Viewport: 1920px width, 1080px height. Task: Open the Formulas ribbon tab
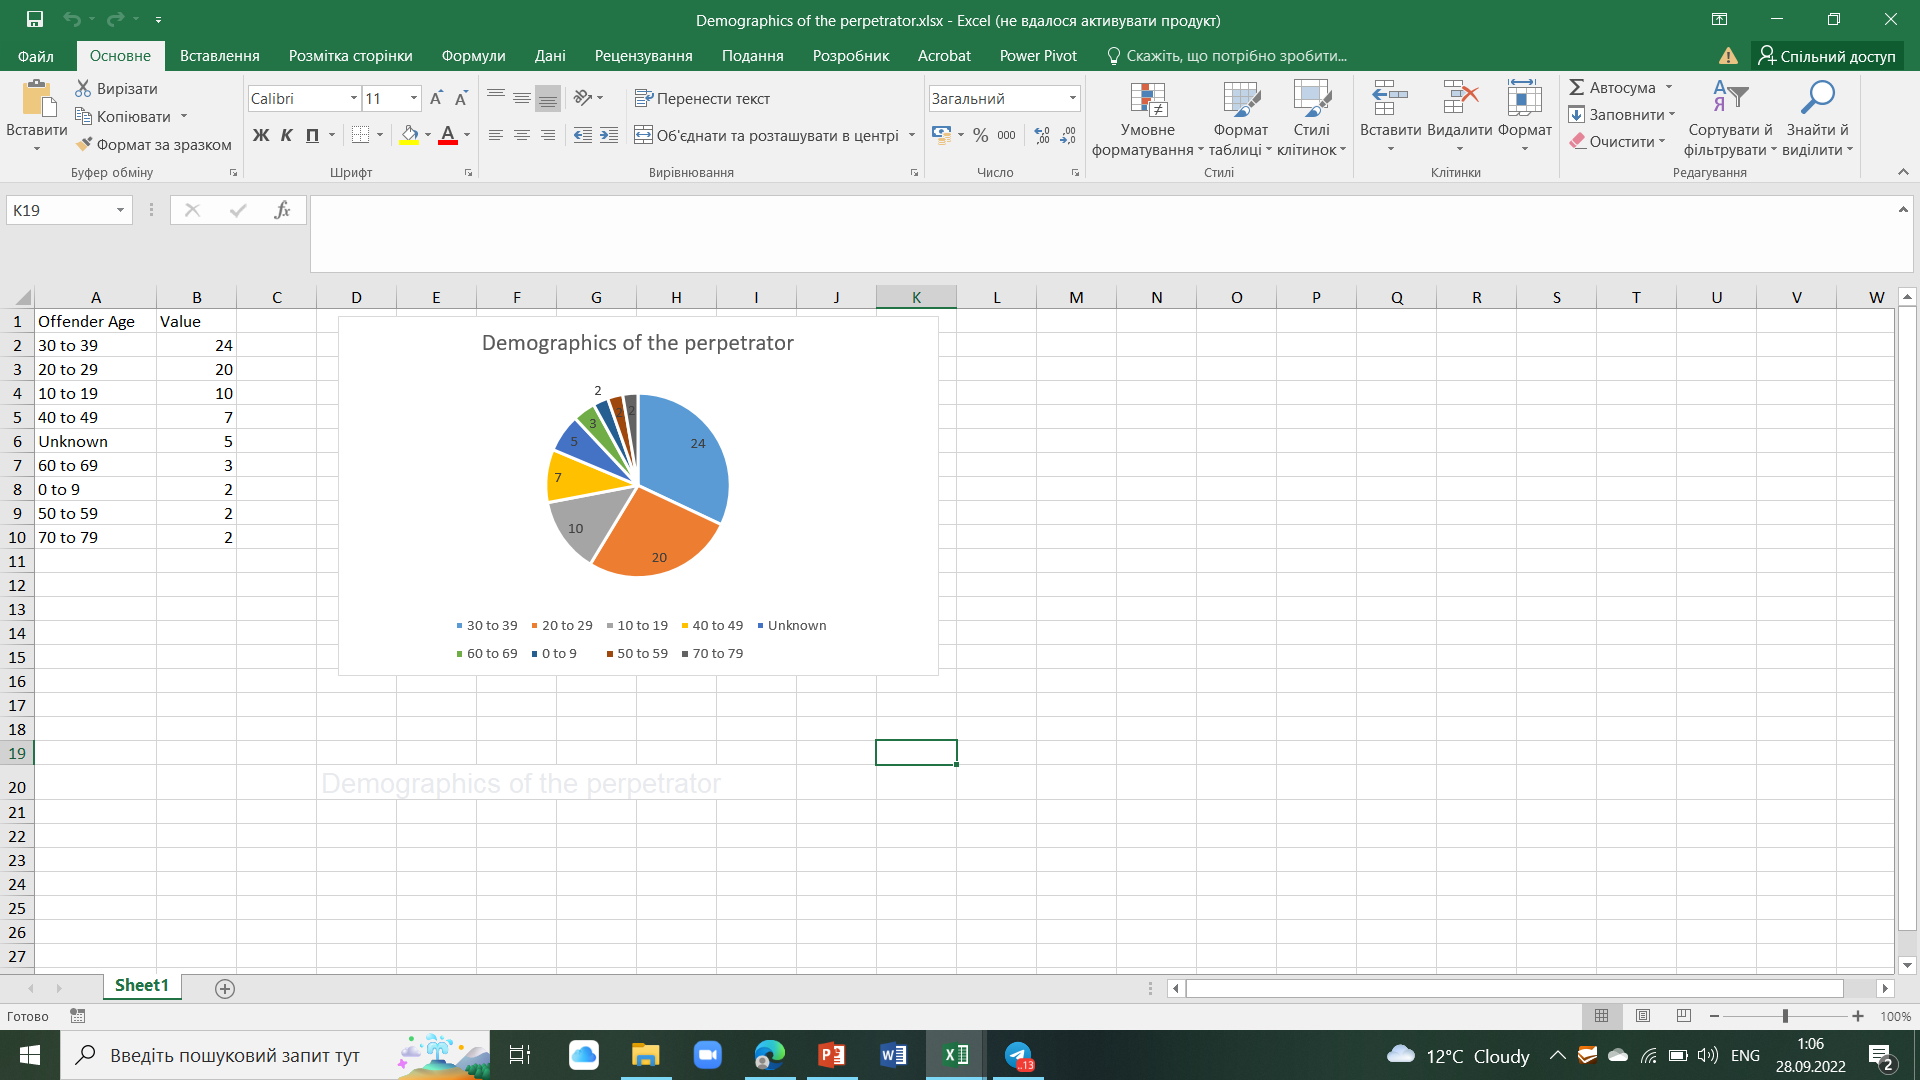pyautogui.click(x=473, y=56)
